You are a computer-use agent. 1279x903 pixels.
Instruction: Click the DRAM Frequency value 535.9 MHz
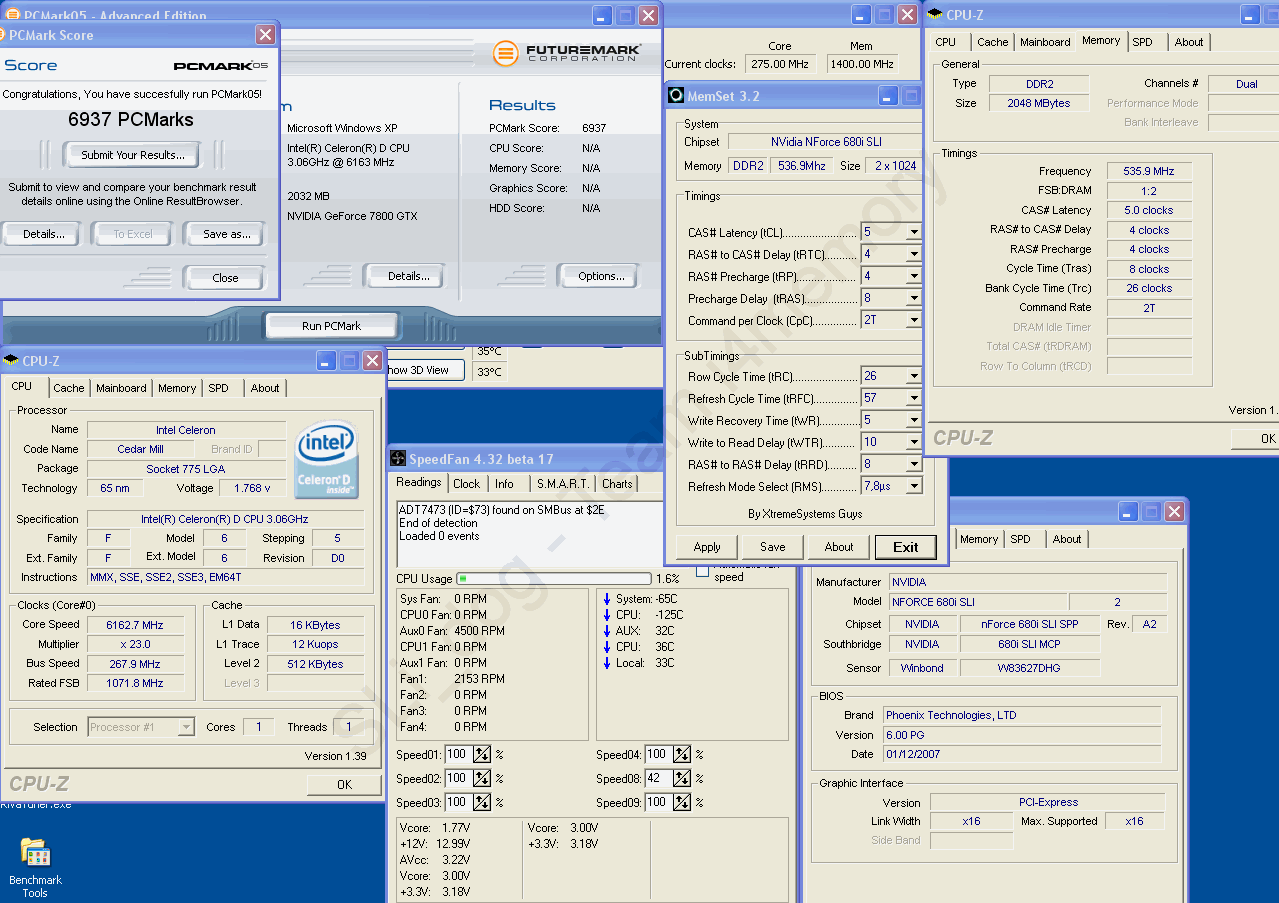tap(1149, 171)
